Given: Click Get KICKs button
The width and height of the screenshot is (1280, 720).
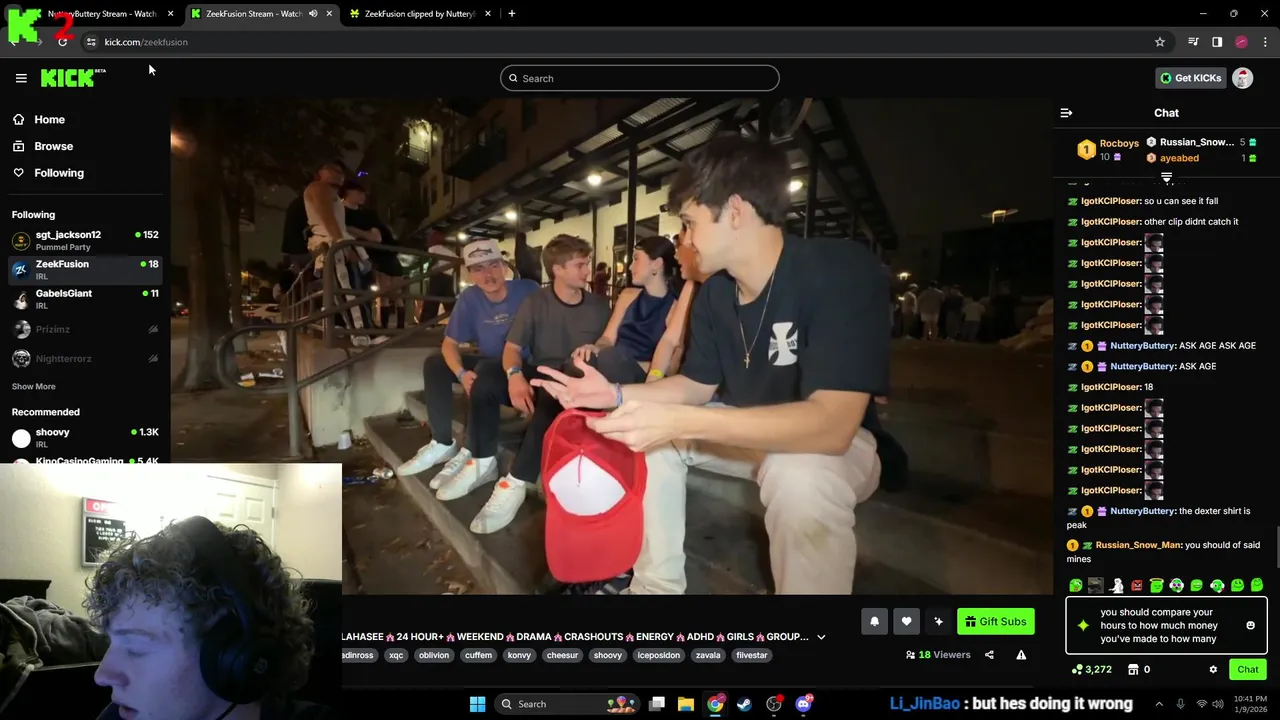Looking at the screenshot, I should [x=1190, y=78].
